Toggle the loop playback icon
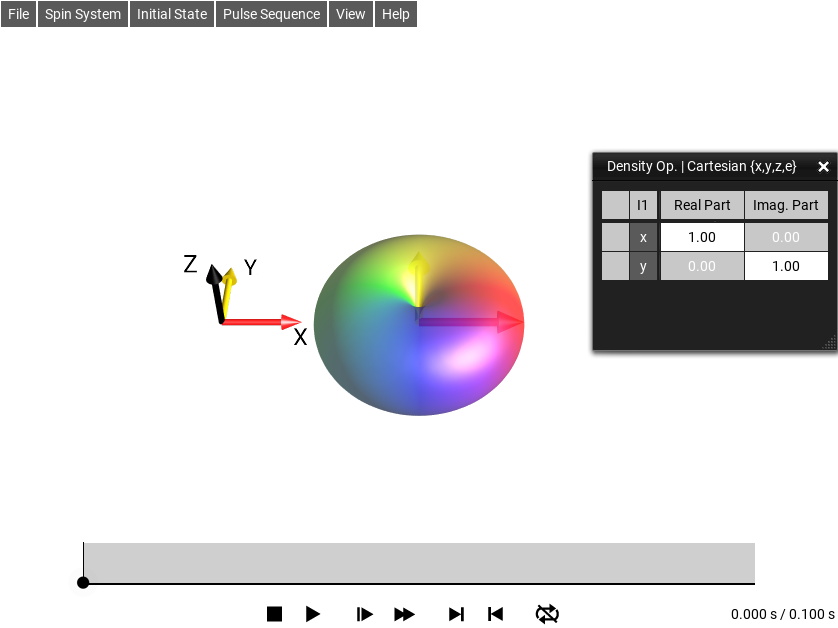Screen dimensions: 838x628 547,614
